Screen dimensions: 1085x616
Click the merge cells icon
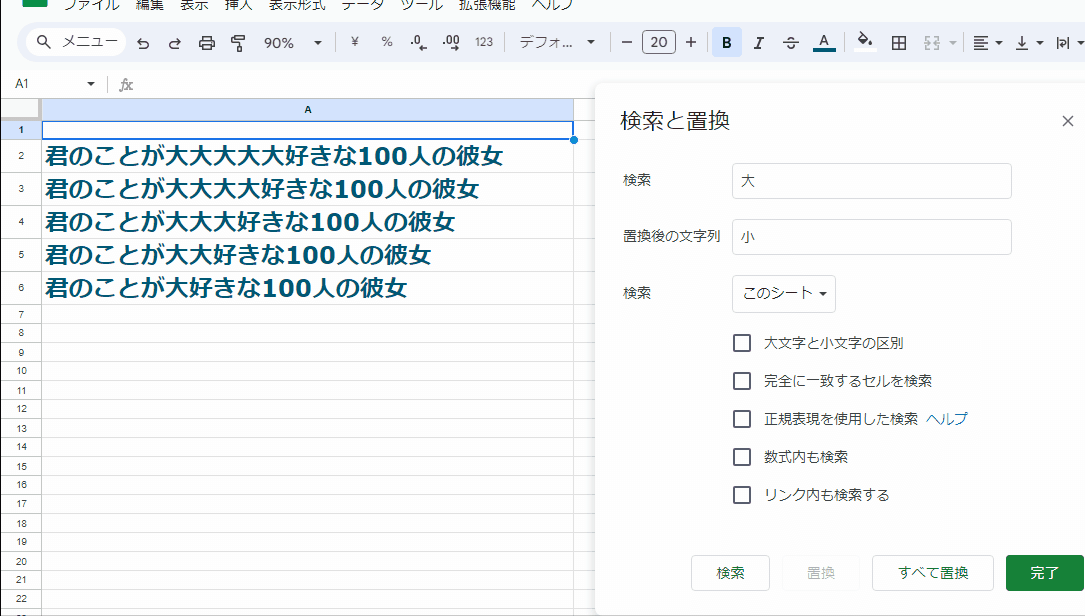click(x=932, y=43)
